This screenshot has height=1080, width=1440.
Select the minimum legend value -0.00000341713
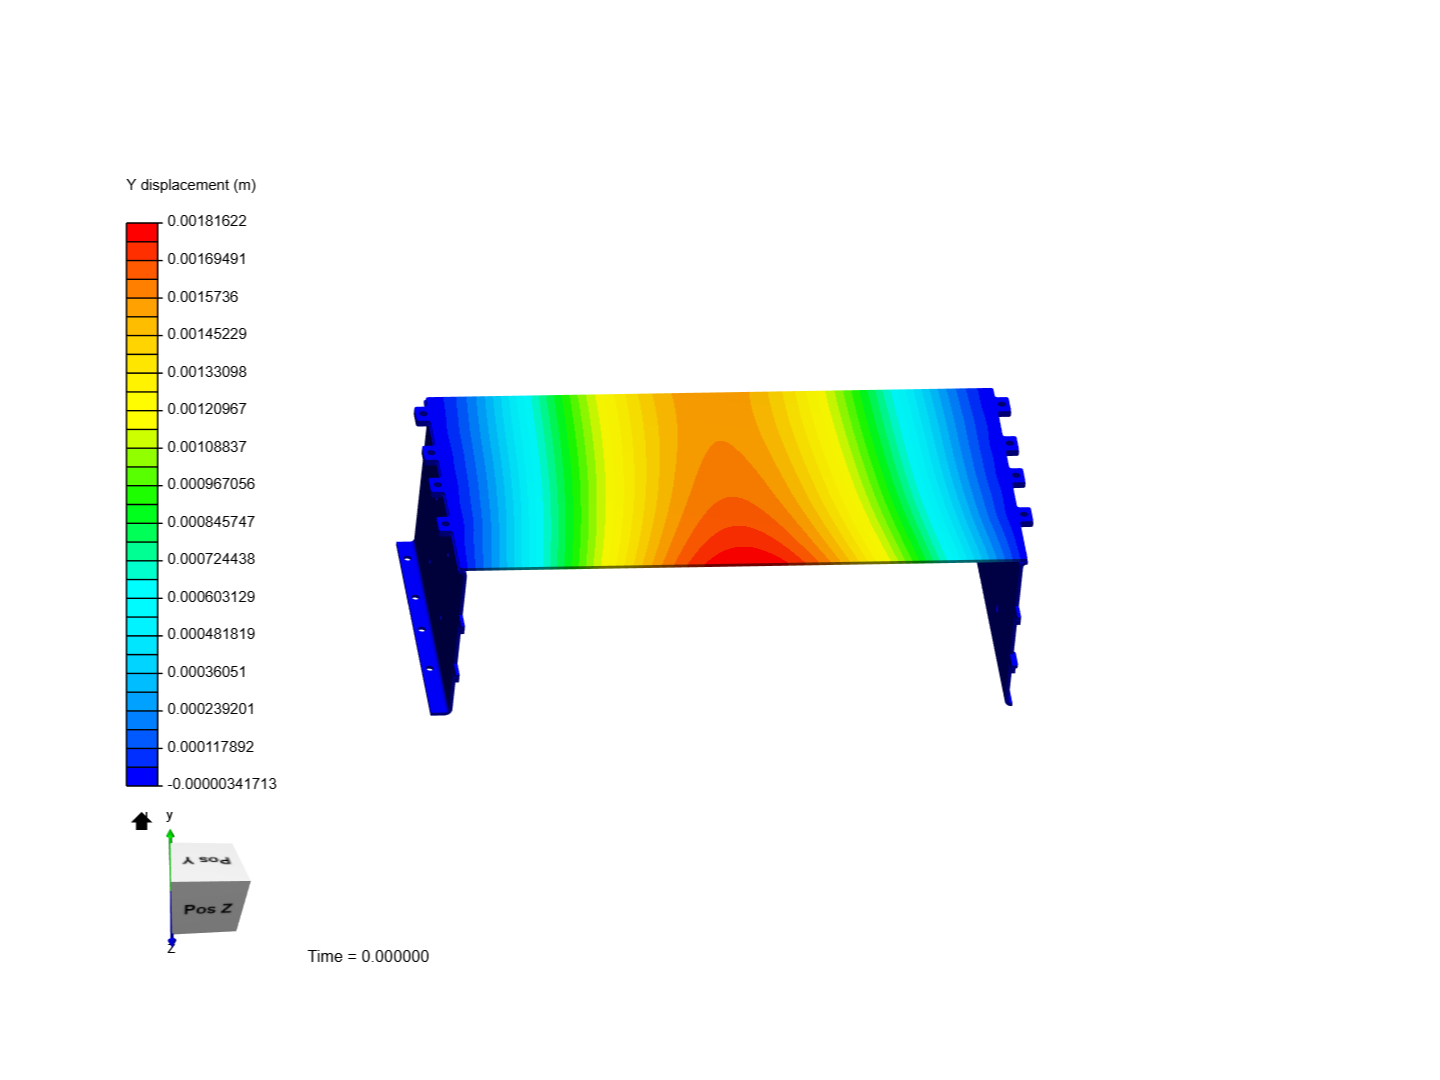click(222, 784)
